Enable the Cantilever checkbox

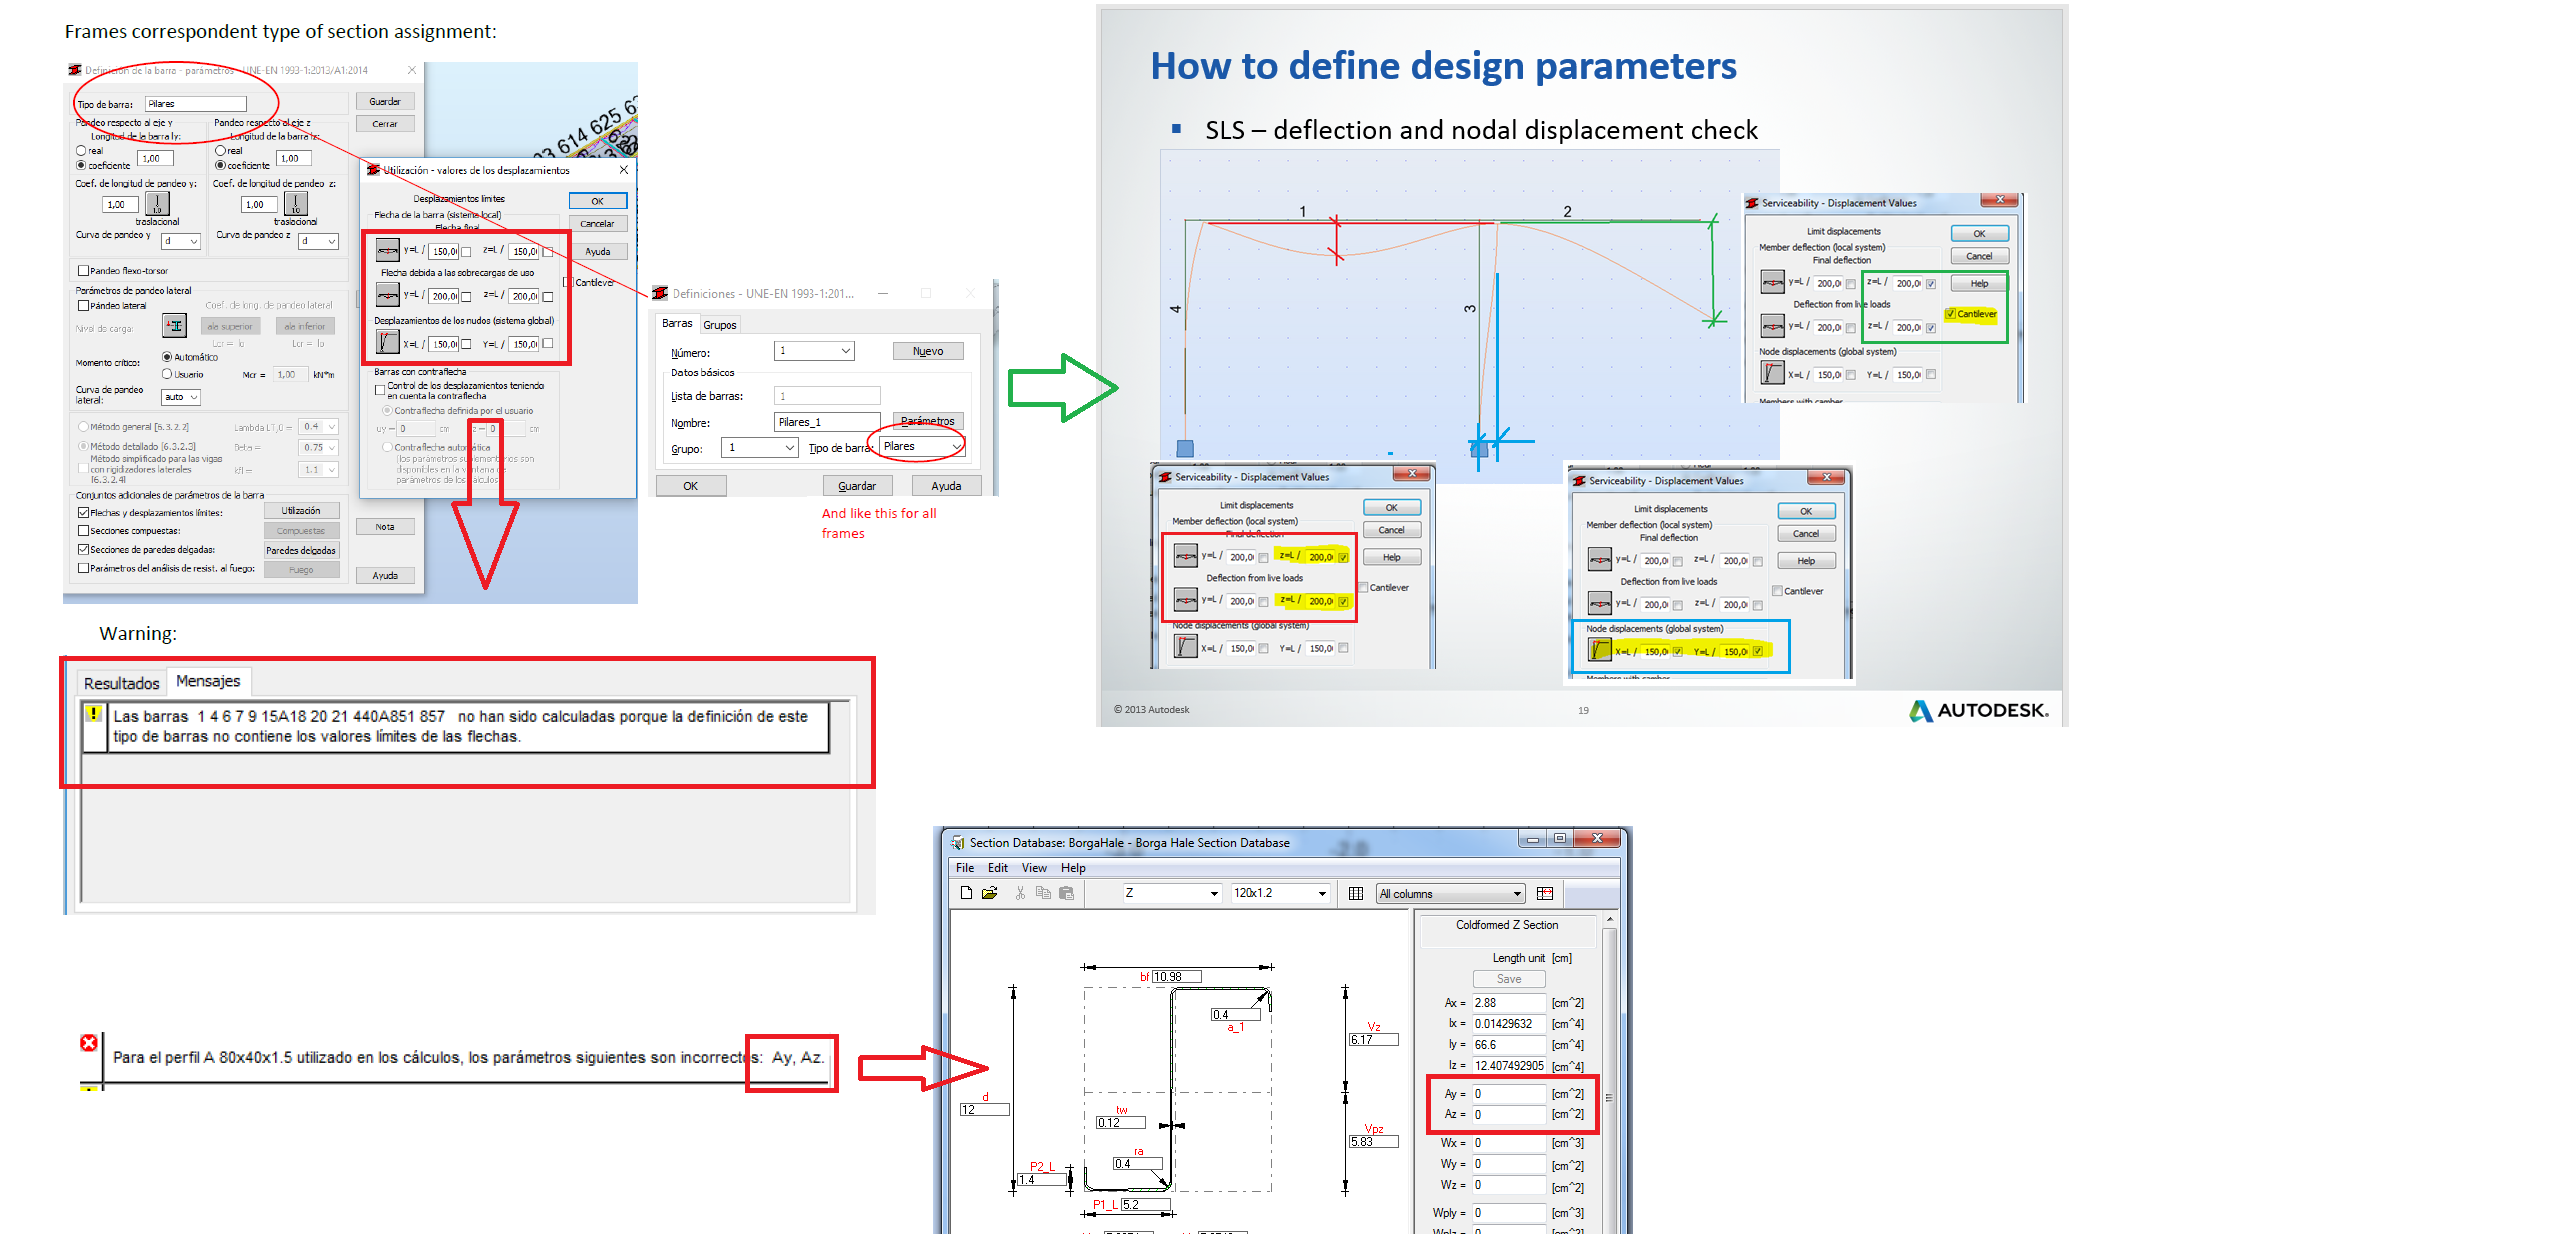click(1951, 314)
